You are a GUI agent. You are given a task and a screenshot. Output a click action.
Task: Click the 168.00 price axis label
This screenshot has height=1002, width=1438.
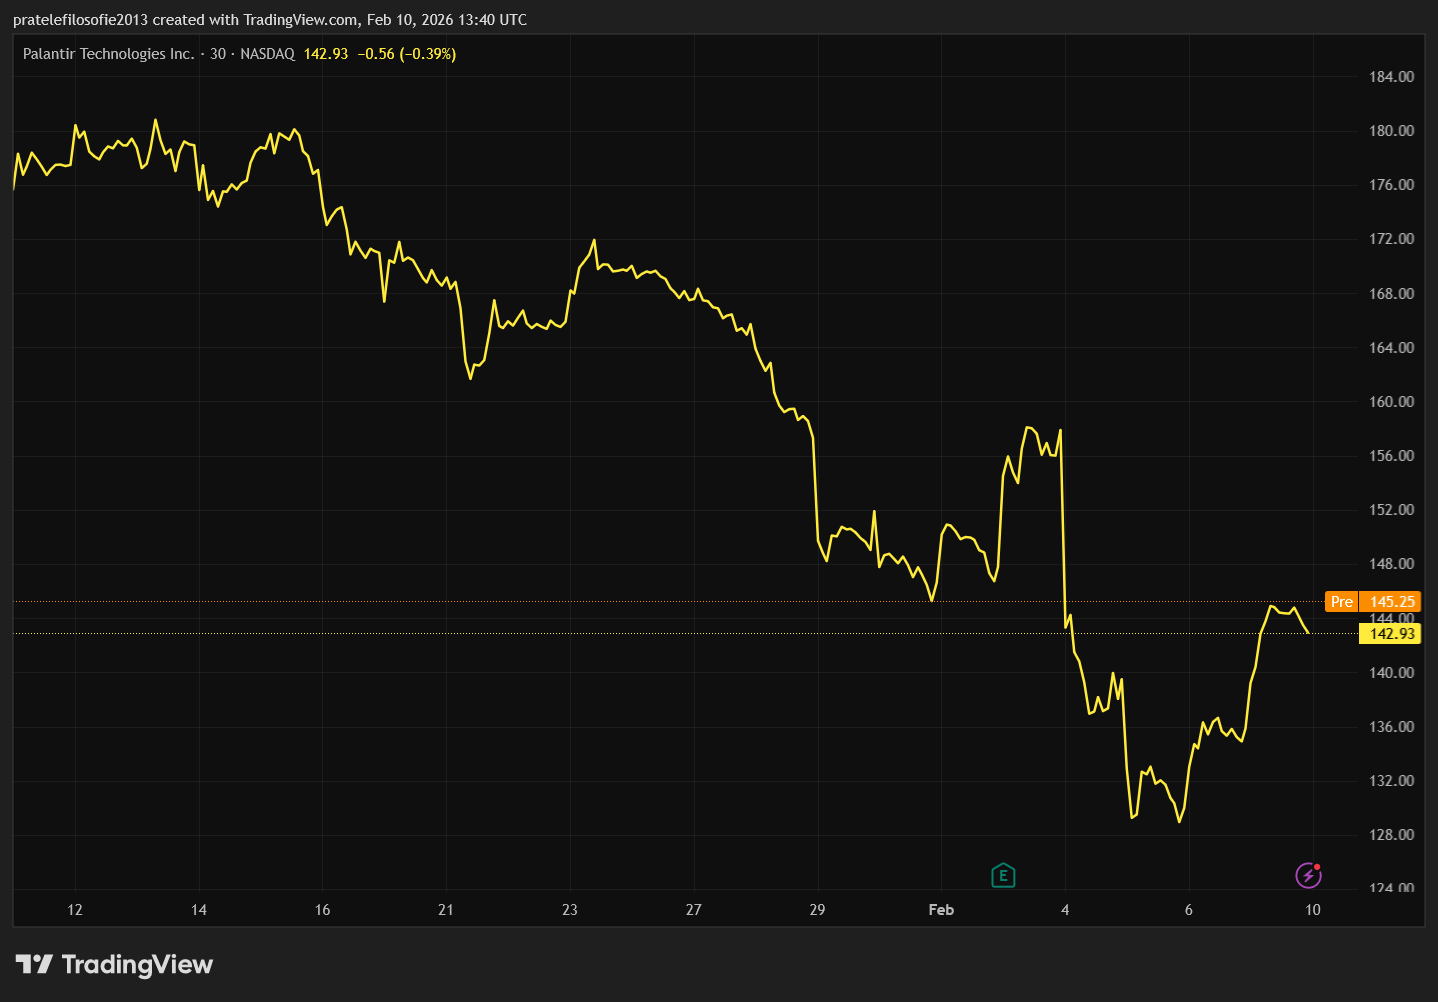(x=1392, y=294)
